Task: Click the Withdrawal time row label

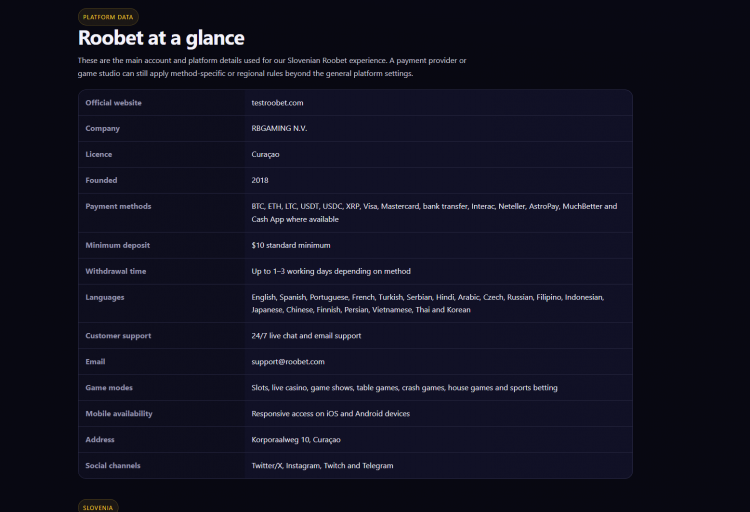Action: click(116, 271)
